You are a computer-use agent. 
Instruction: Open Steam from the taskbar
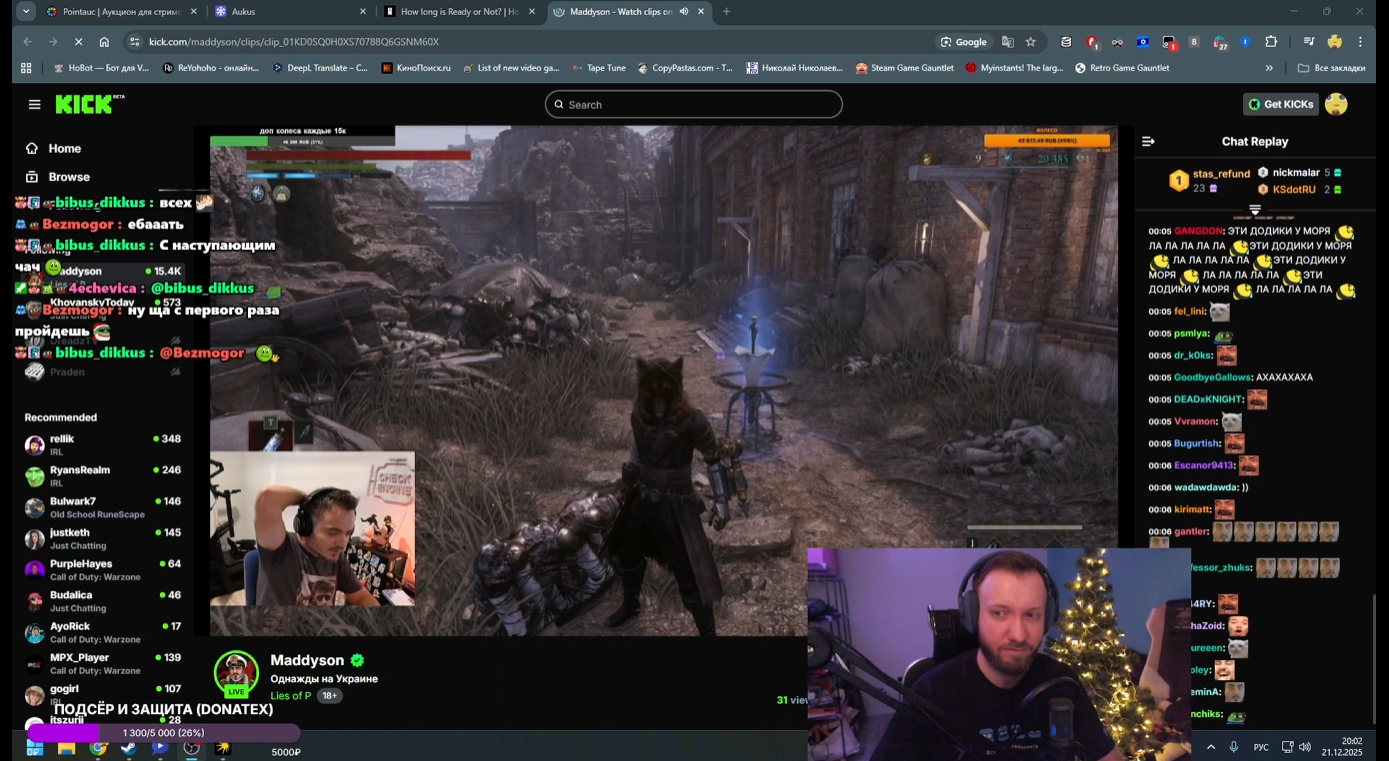click(129, 748)
